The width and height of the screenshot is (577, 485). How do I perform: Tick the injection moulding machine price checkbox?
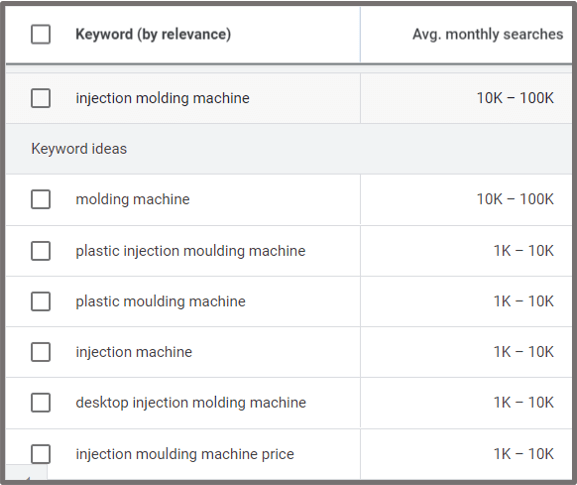coord(41,454)
